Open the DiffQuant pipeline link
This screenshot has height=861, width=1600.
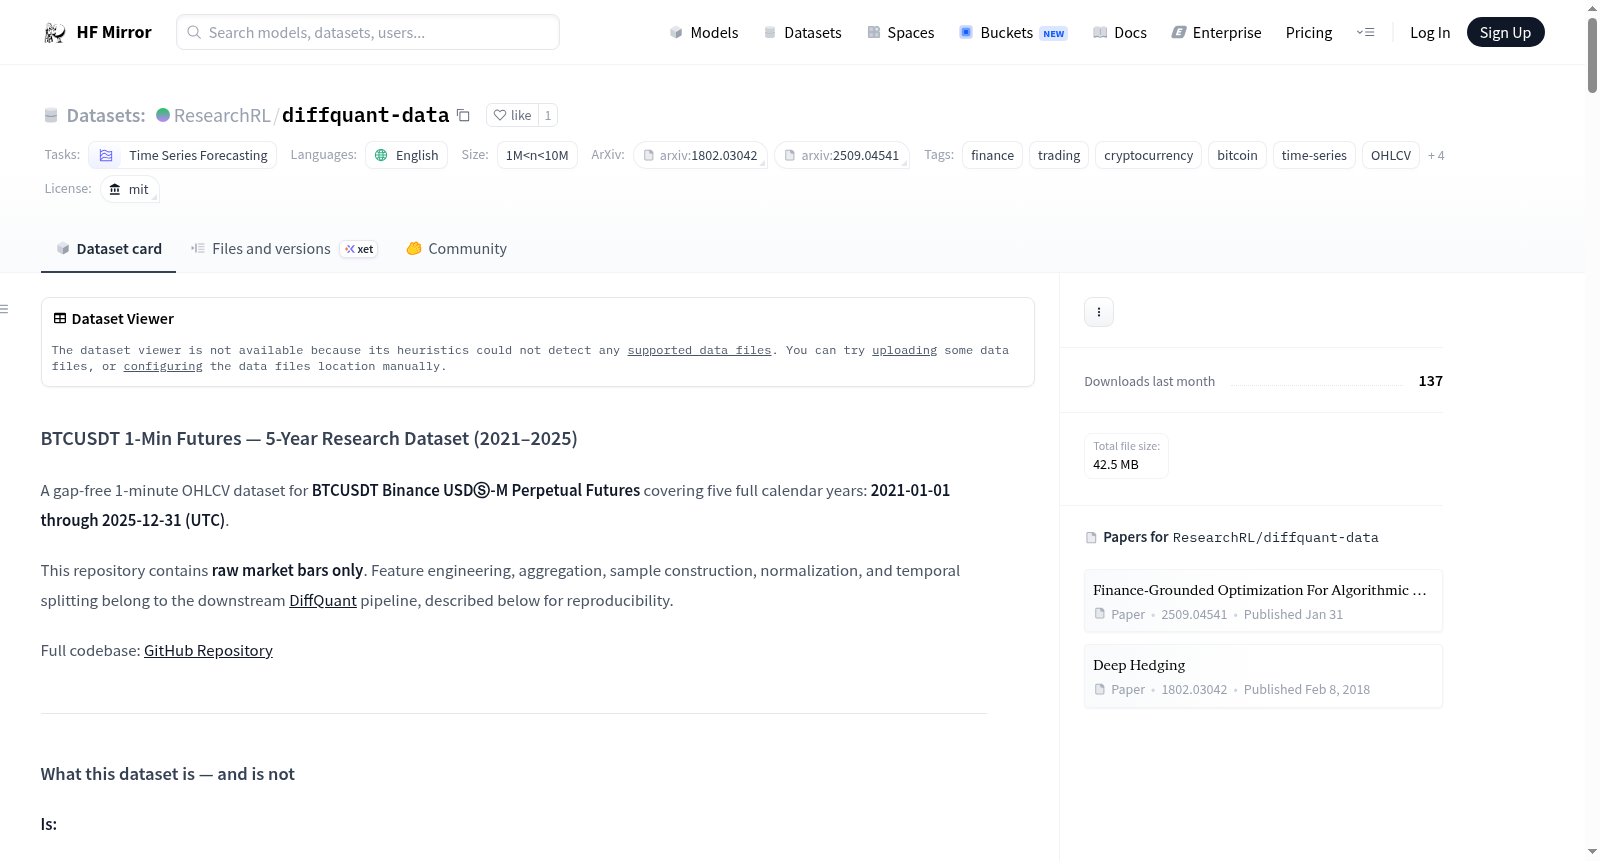tap(323, 600)
